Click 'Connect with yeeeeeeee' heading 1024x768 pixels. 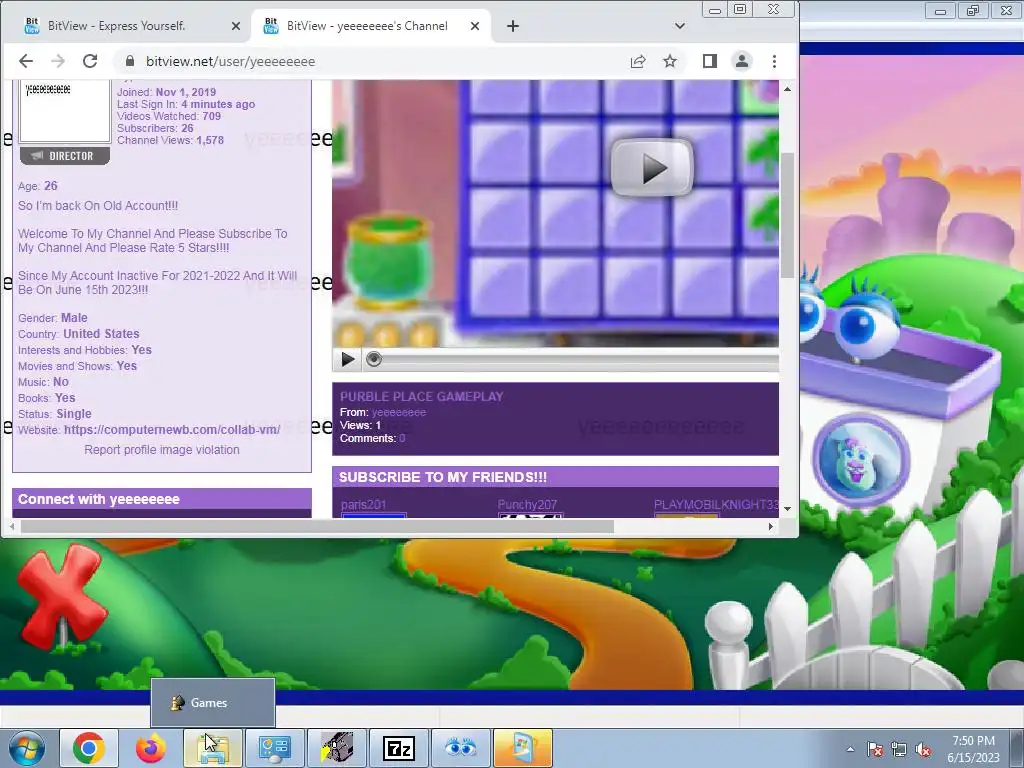[x=99, y=500]
